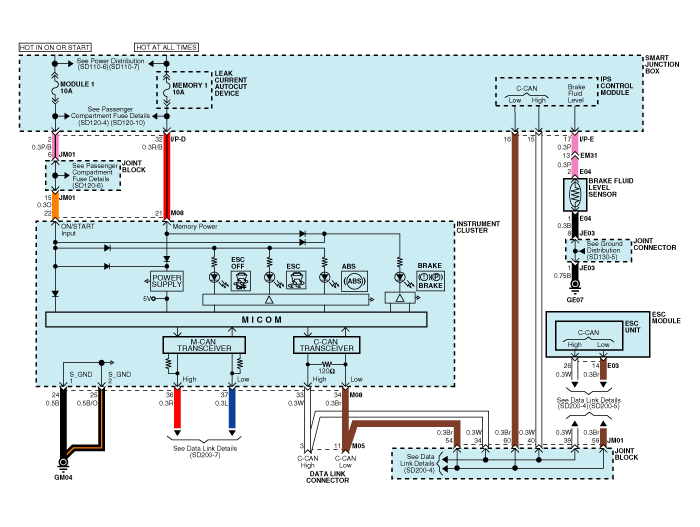700x527 pixels.
Task: Click the BRAKE warning lamp icon
Action: point(430,281)
